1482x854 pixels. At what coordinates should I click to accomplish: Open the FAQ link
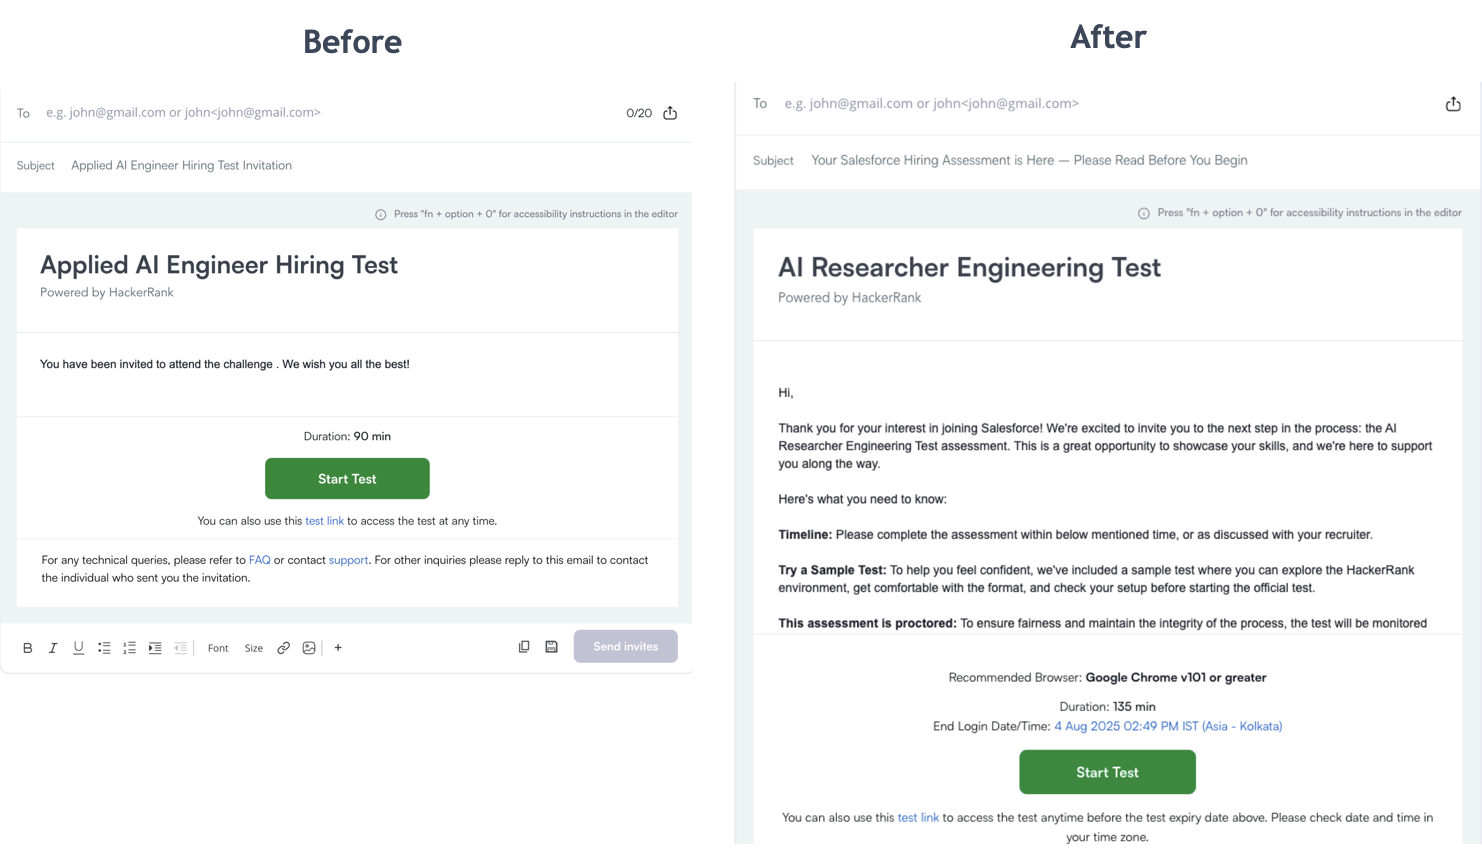tap(260, 560)
